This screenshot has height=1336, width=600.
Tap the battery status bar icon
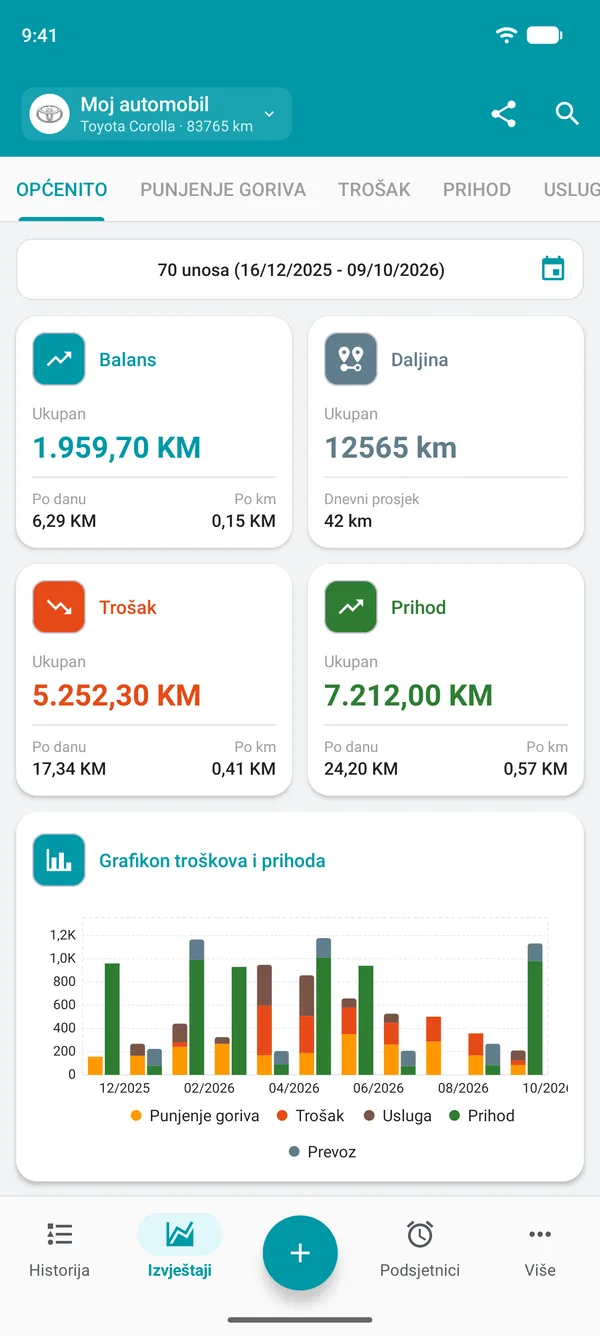(544, 35)
